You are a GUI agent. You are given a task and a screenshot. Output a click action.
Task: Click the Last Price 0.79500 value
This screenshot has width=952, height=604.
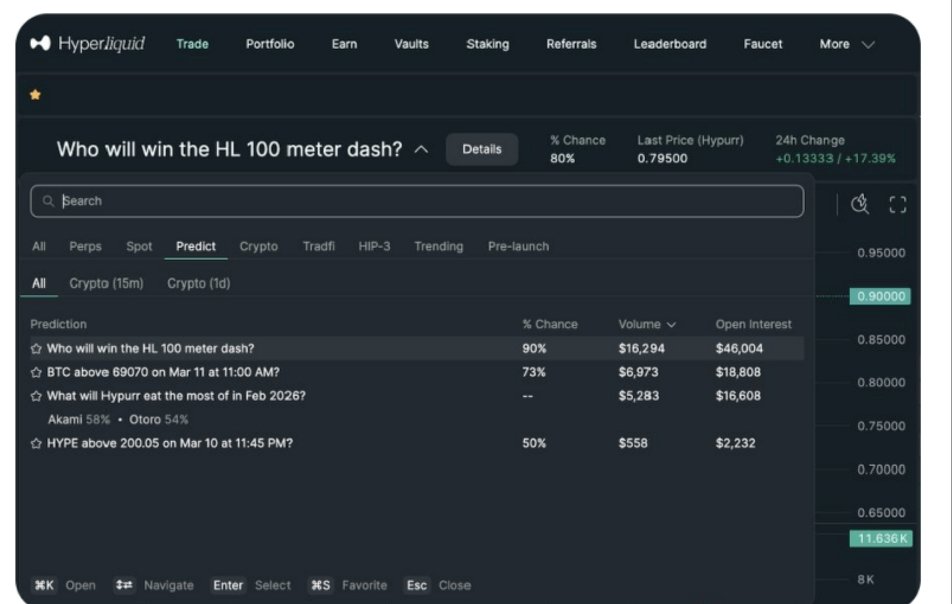click(x=662, y=158)
